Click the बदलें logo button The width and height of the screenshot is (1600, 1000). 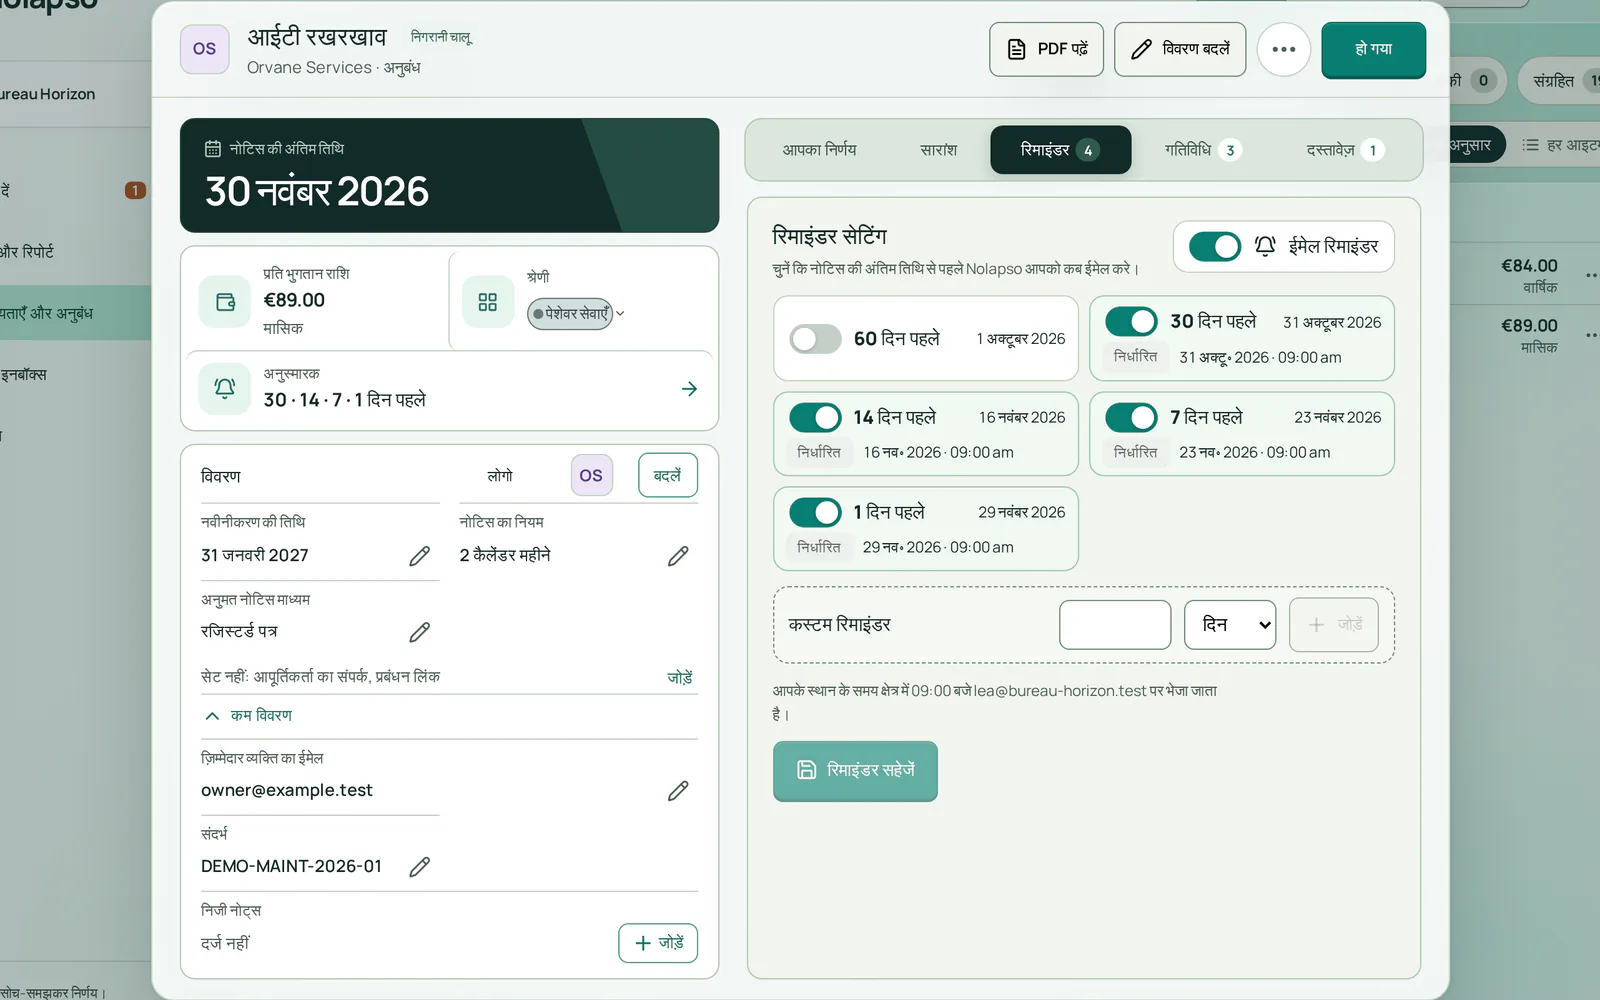(x=668, y=475)
